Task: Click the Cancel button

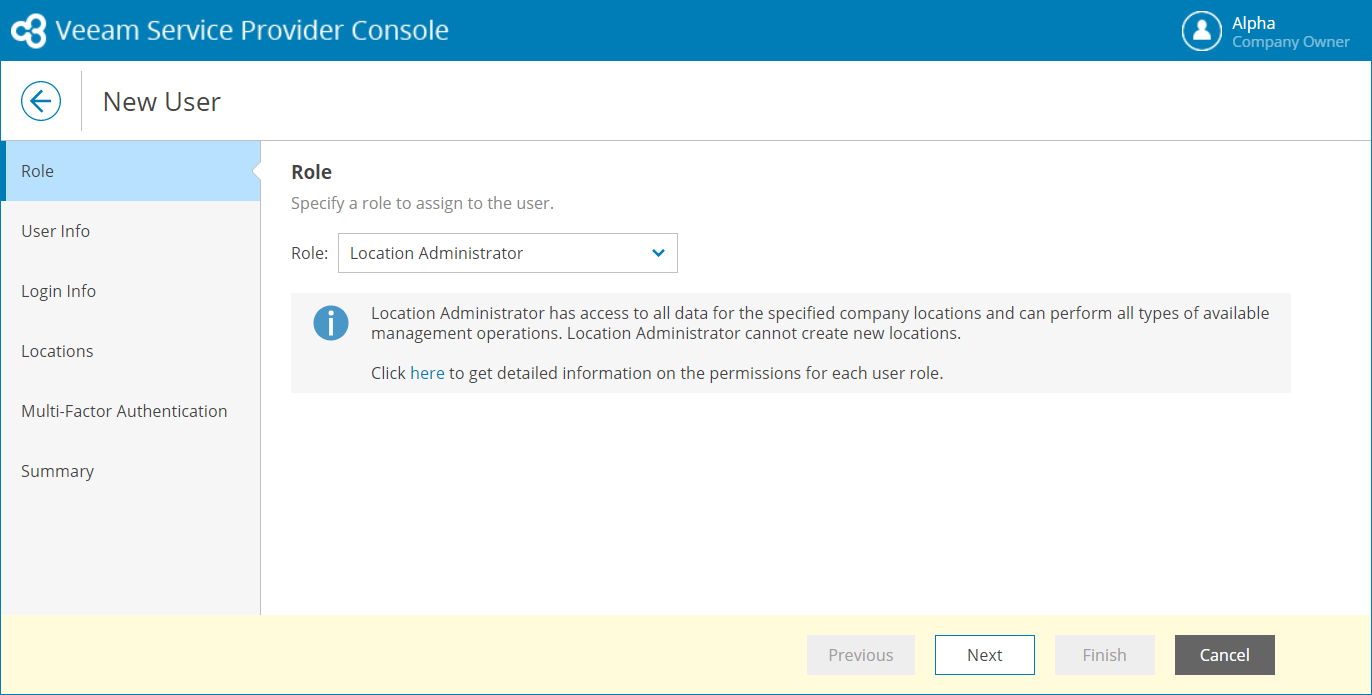Action: (x=1224, y=655)
